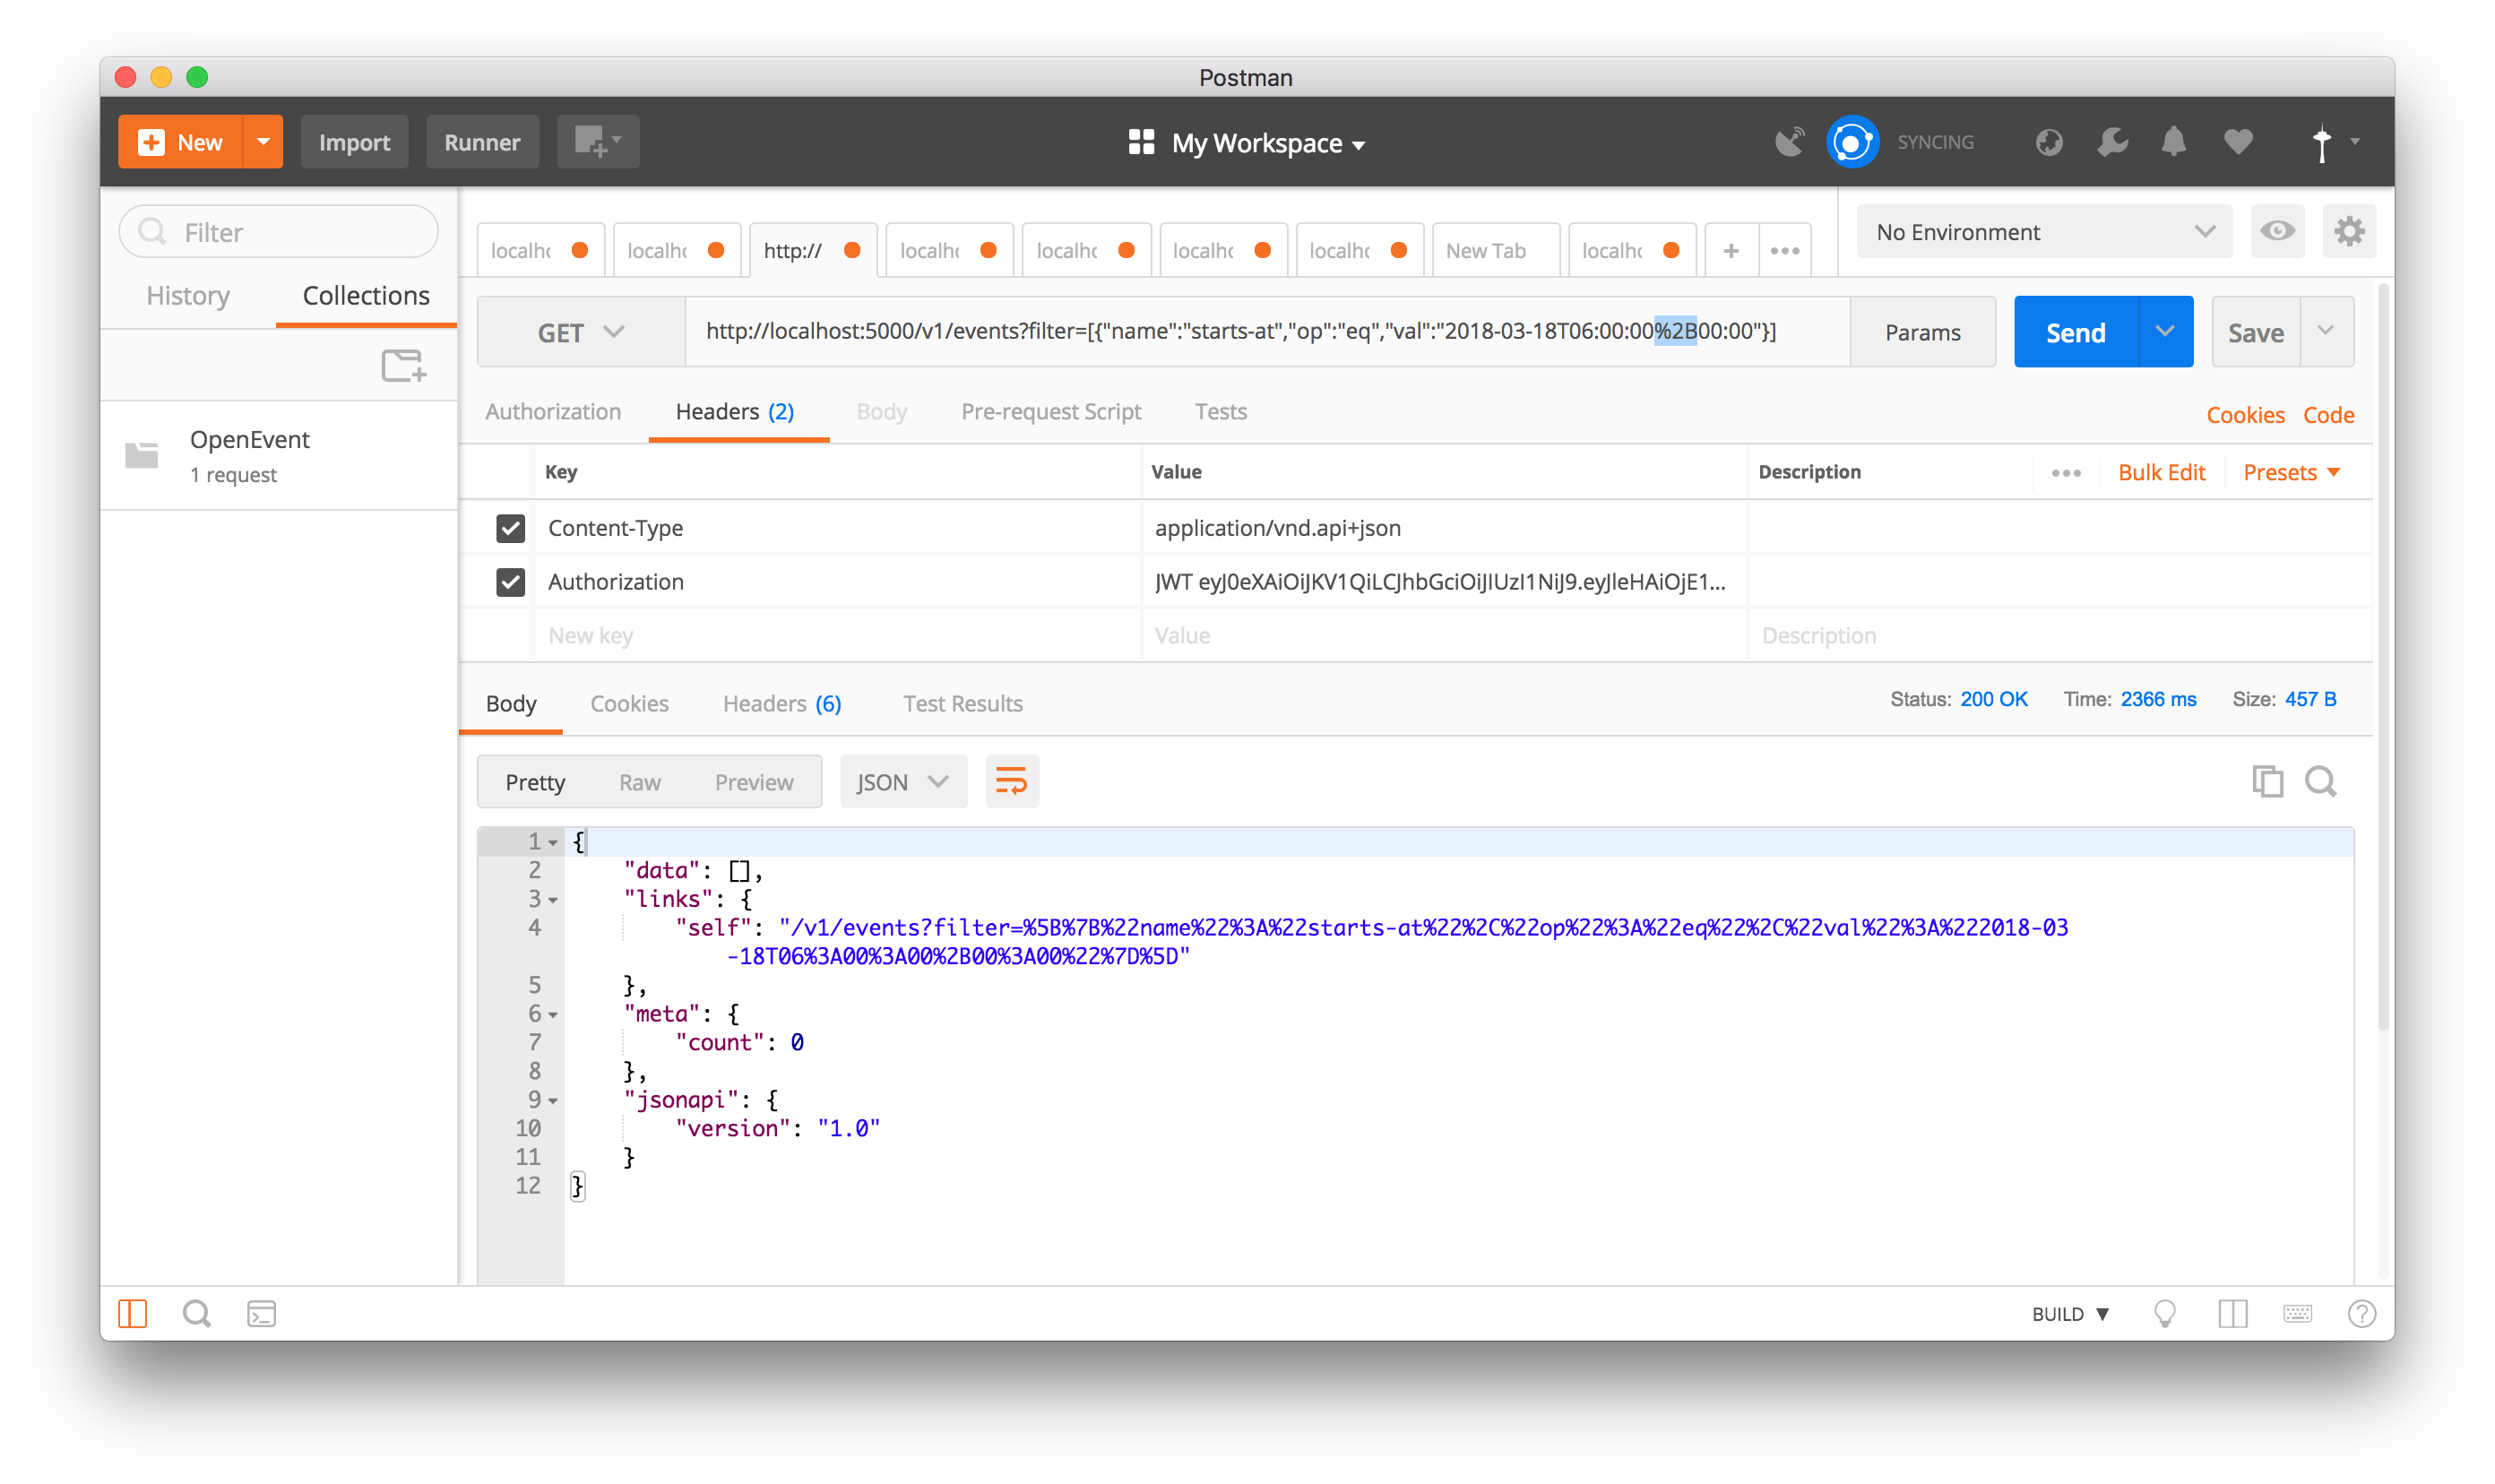Open the Save button dropdown arrow
2495x1484 pixels.
(x=2326, y=332)
